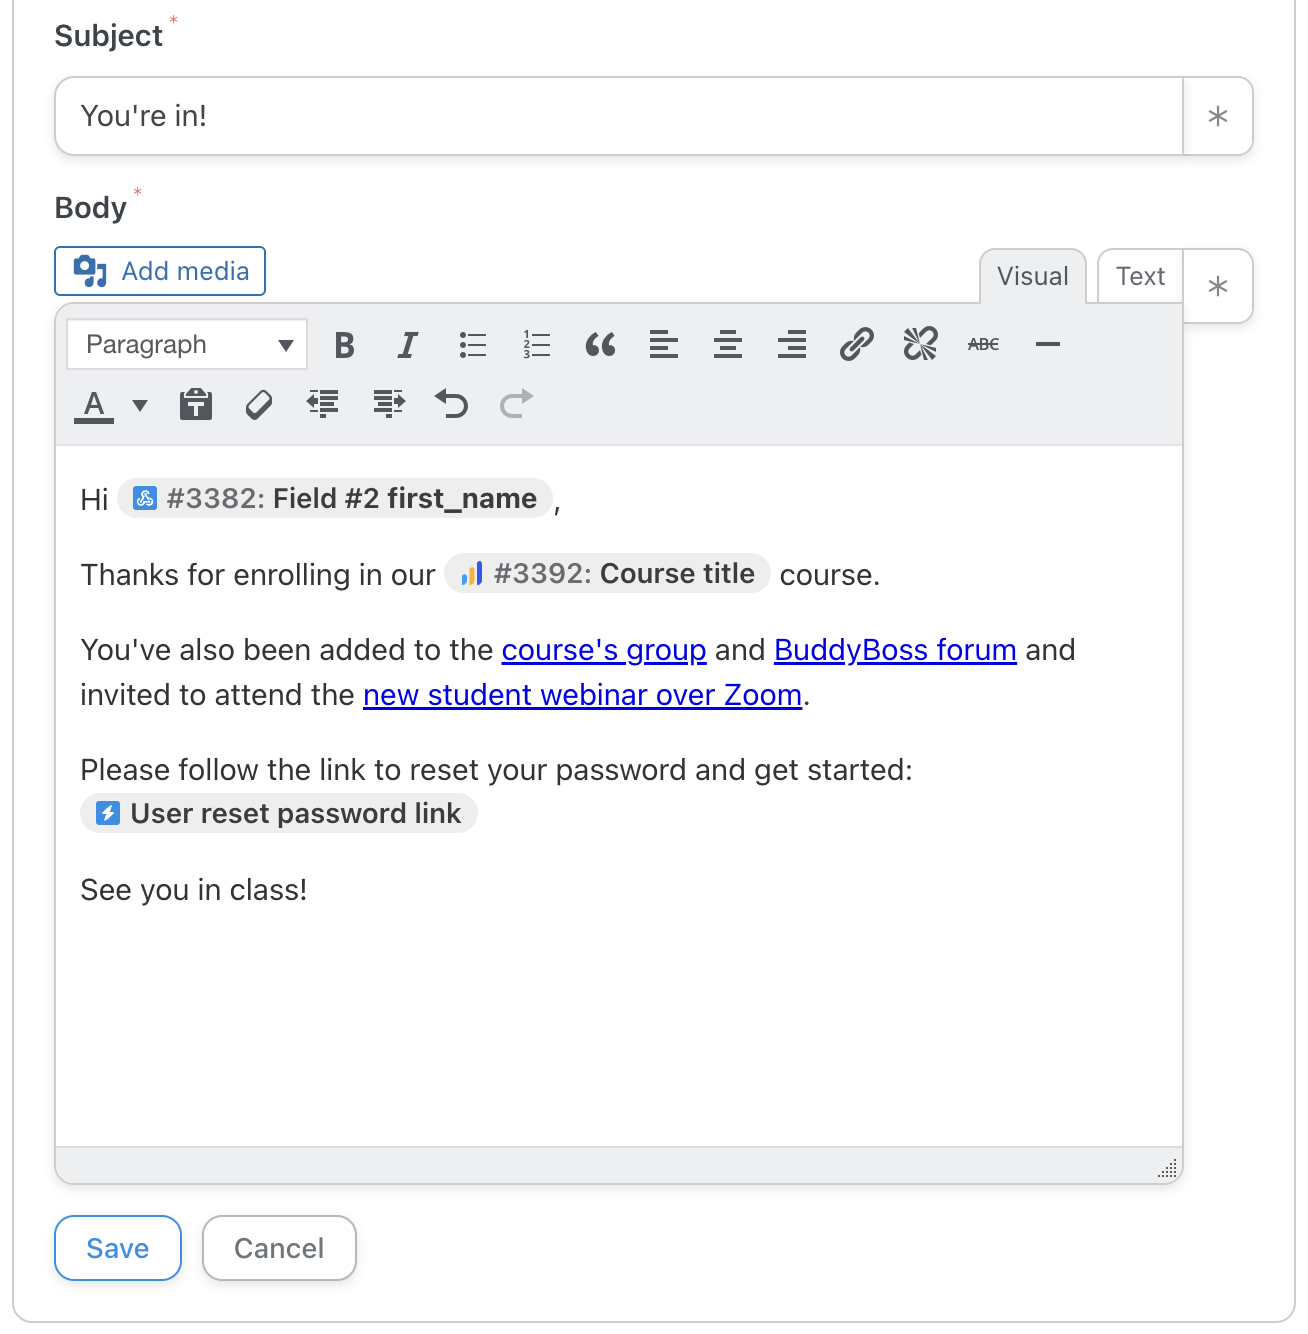Image resolution: width=1308 pixels, height=1334 pixels.
Task: Open the Paragraph format dropdown
Action: (187, 345)
